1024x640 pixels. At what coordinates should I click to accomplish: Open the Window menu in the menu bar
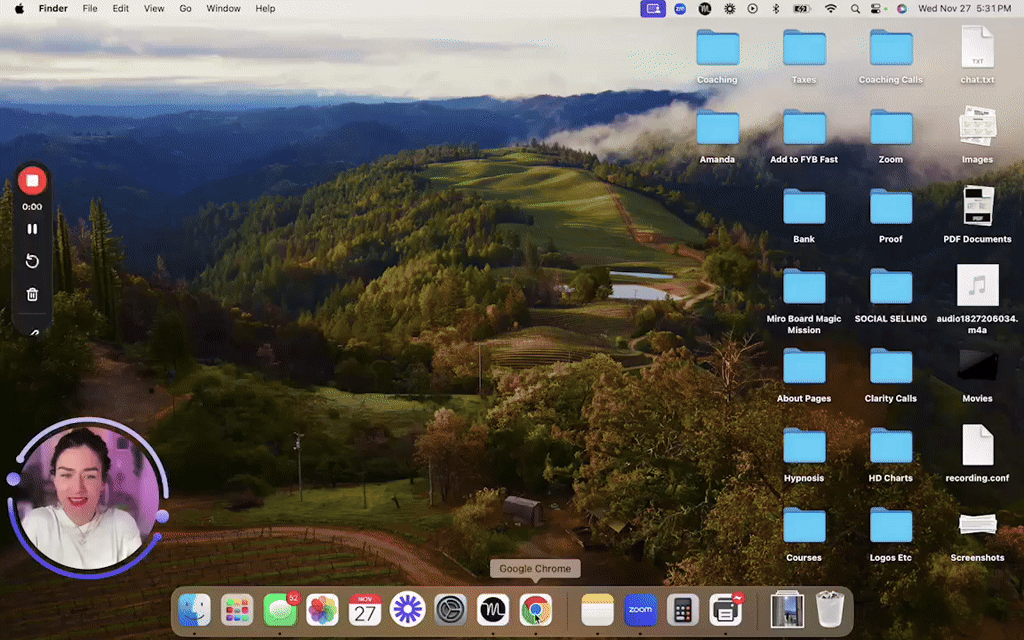pos(223,8)
